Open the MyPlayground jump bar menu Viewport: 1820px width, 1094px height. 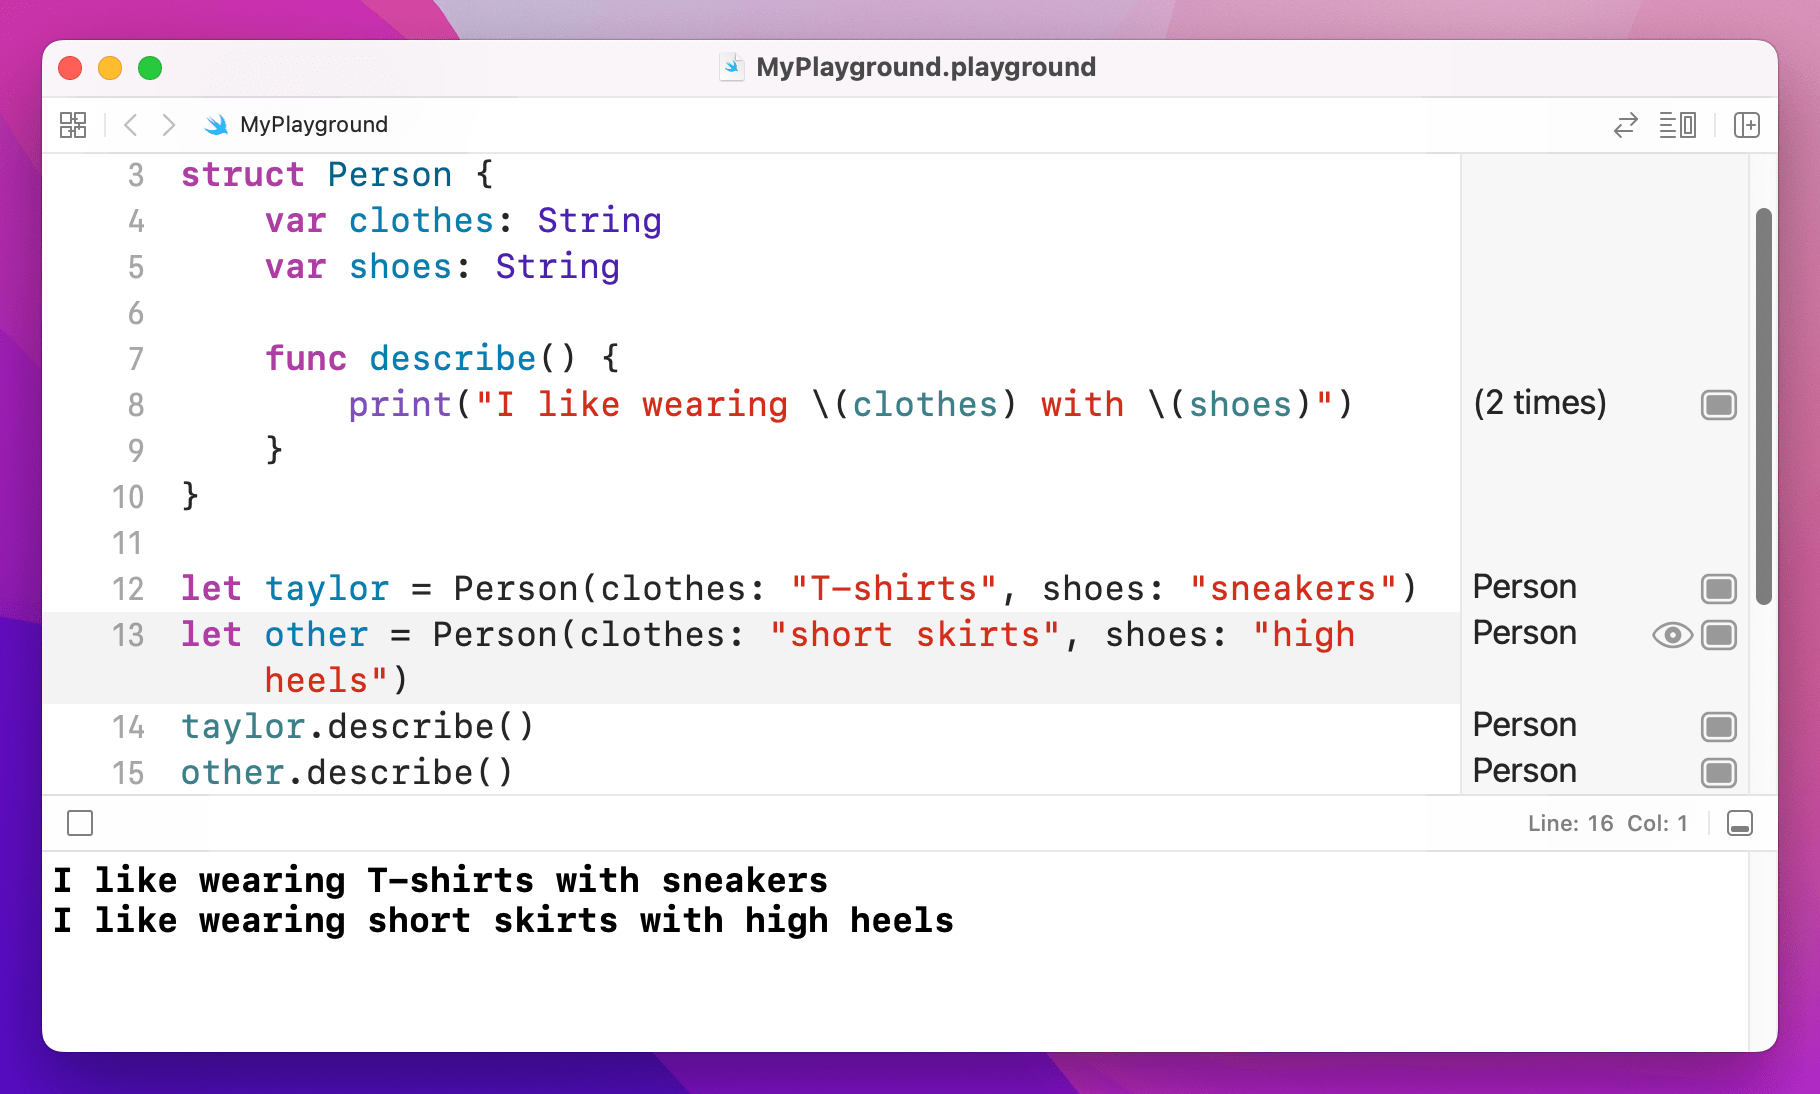tap(313, 125)
